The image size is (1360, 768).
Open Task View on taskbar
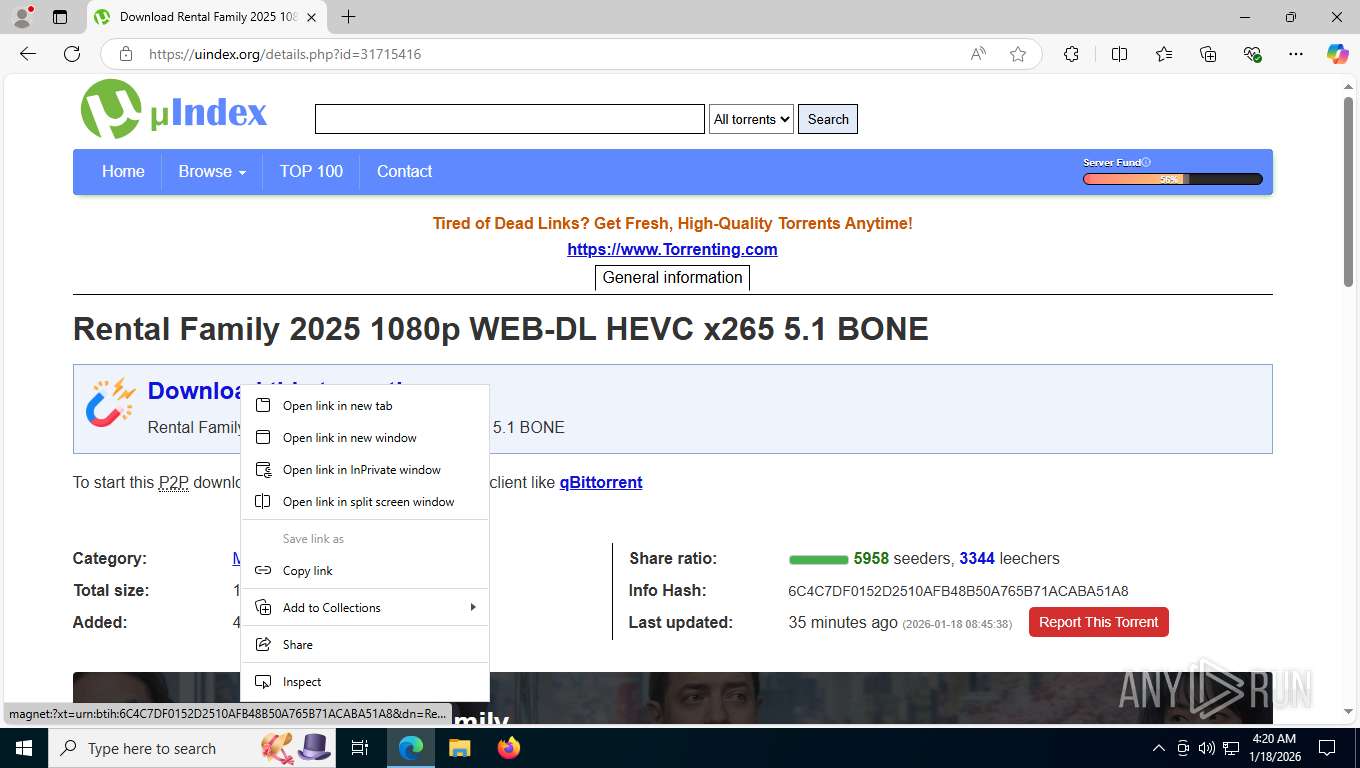[360, 748]
